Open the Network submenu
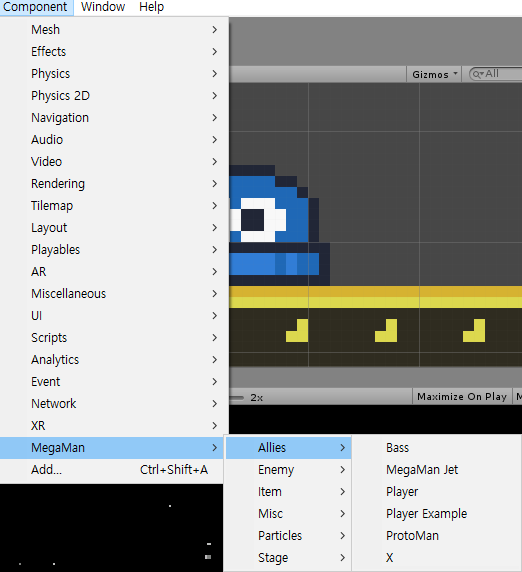The width and height of the screenshot is (522, 572). [114, 403]
